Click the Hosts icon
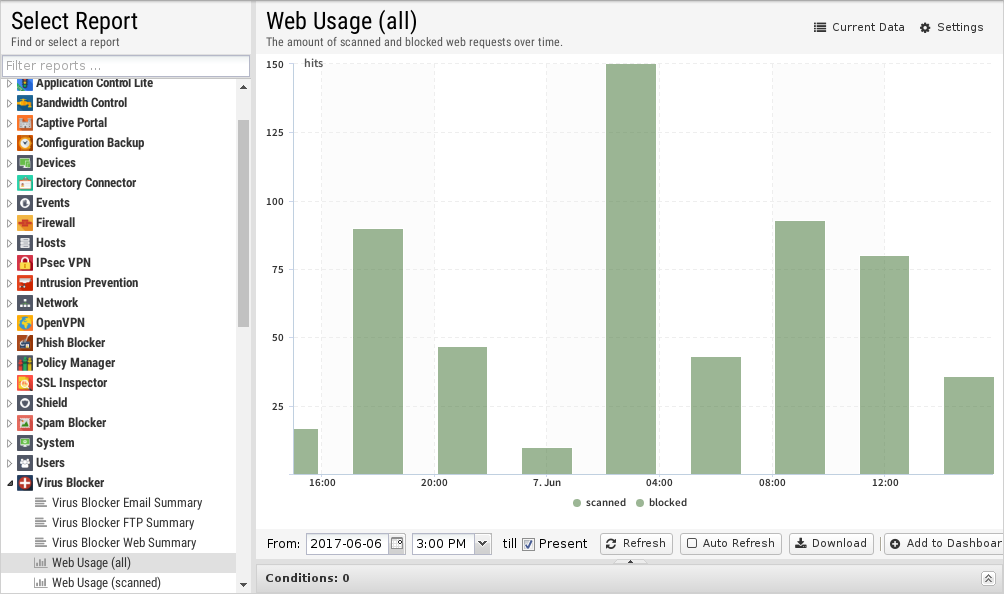Viewport: 1004px width, 594px height. coord(24,243)
